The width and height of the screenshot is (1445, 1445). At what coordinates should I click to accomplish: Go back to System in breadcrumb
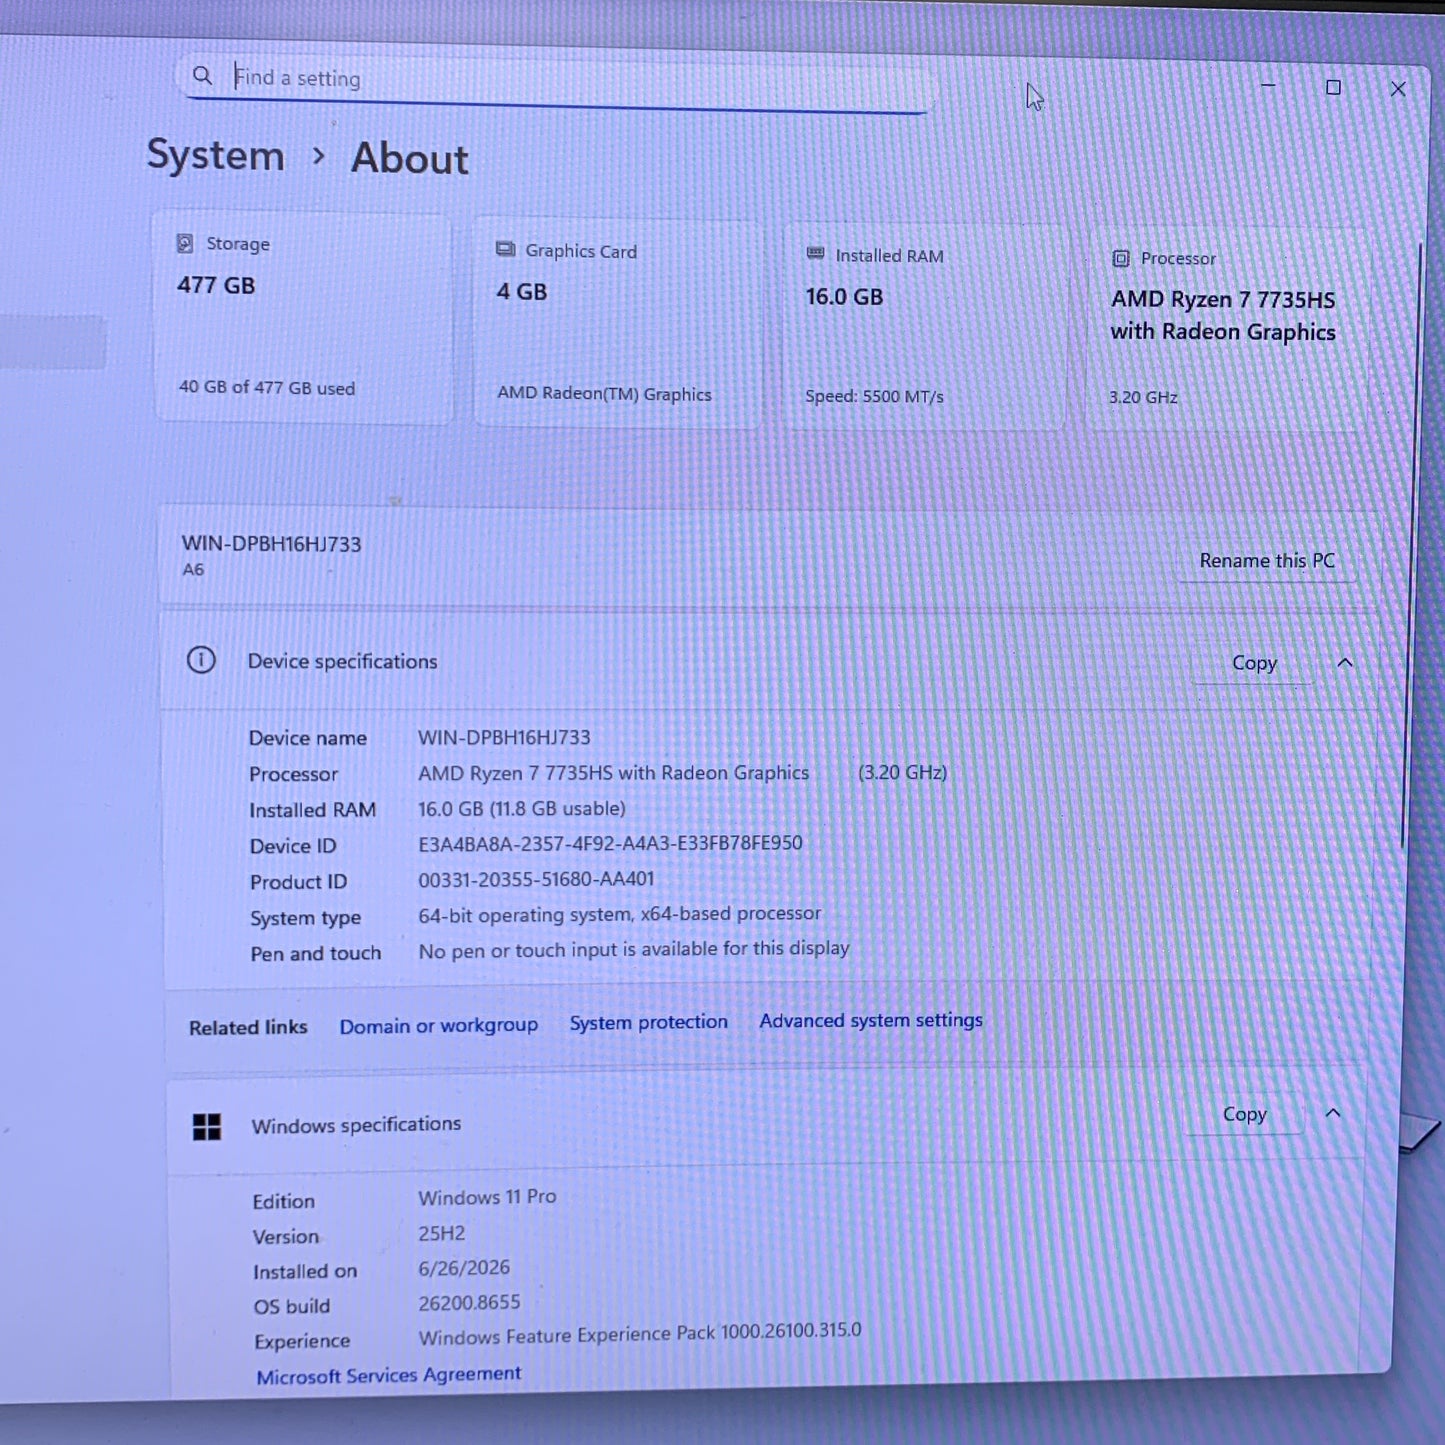click(x=216, y=155)
